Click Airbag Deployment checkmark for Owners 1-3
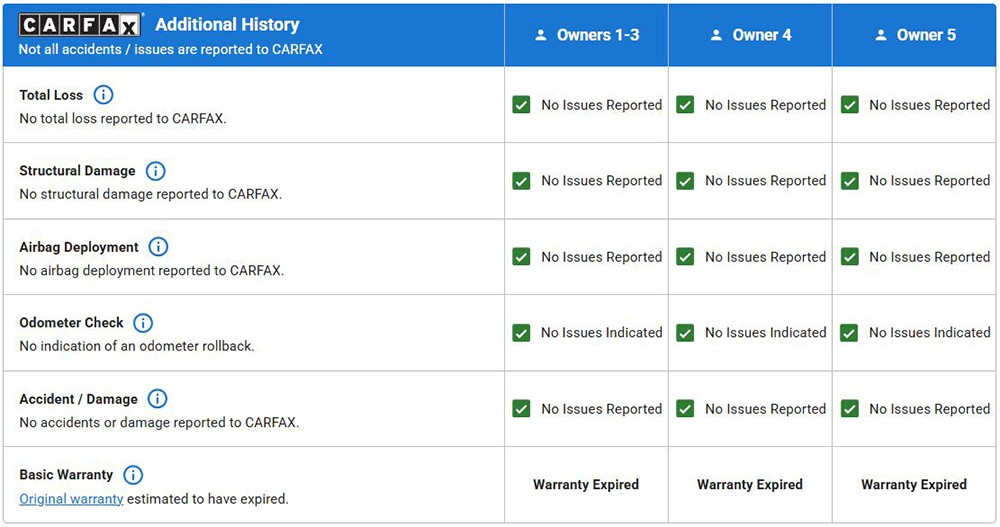Image resolution: width=1000 pixels, height=527 pixels. coord(521,256)
